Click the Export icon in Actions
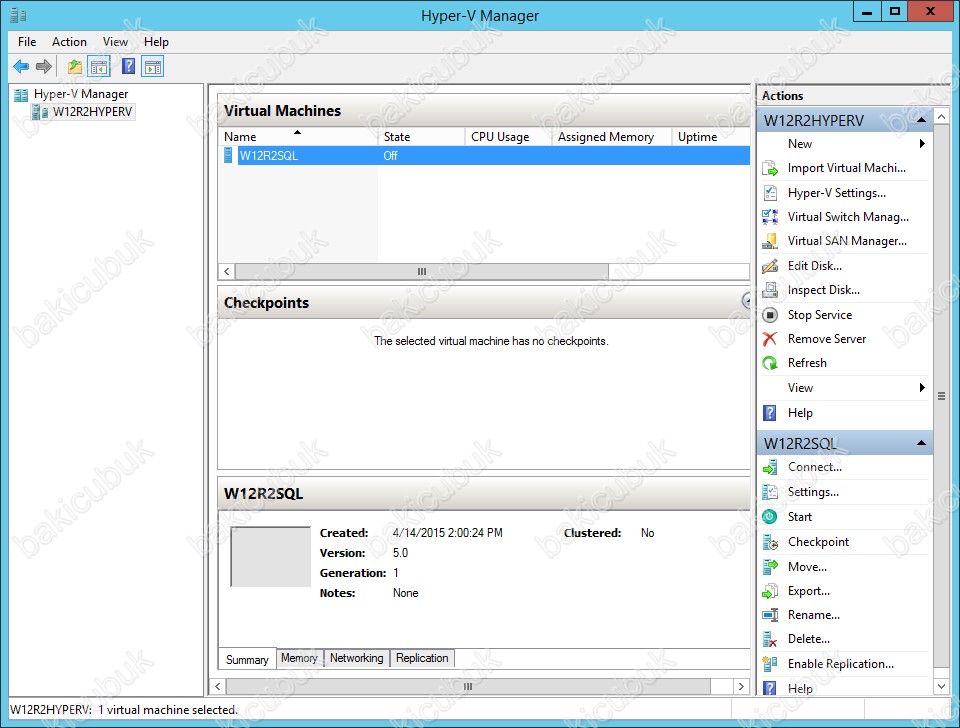Viewport: 960px width, 728px height. tap(770, 591)
